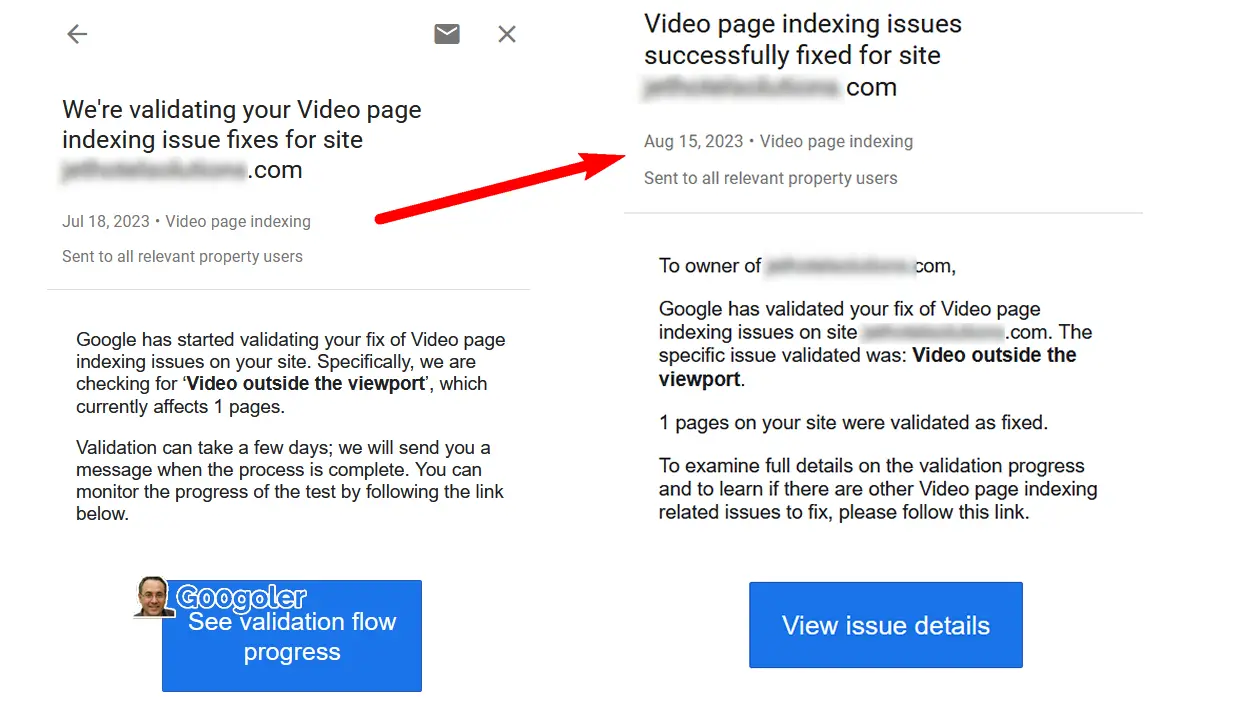
Task: Click the See validation flow progress button
Action: pyautogui.click(x=292, y=636)
